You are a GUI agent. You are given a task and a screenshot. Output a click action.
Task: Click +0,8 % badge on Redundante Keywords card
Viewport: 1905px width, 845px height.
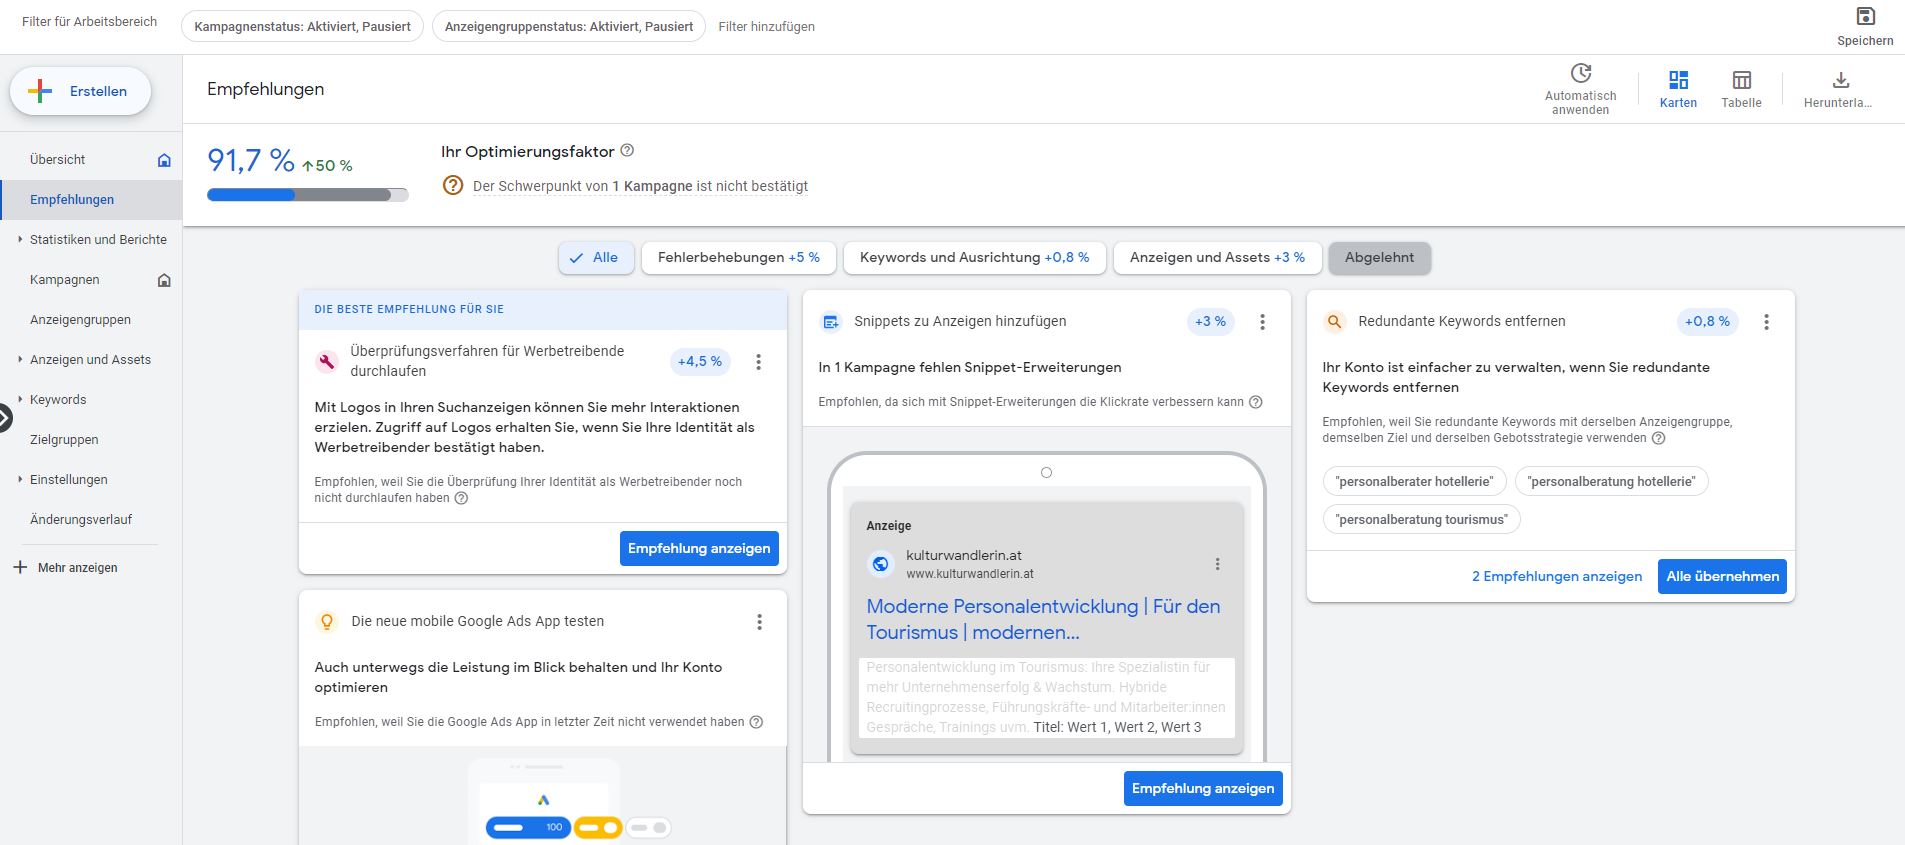[1707, 321]
